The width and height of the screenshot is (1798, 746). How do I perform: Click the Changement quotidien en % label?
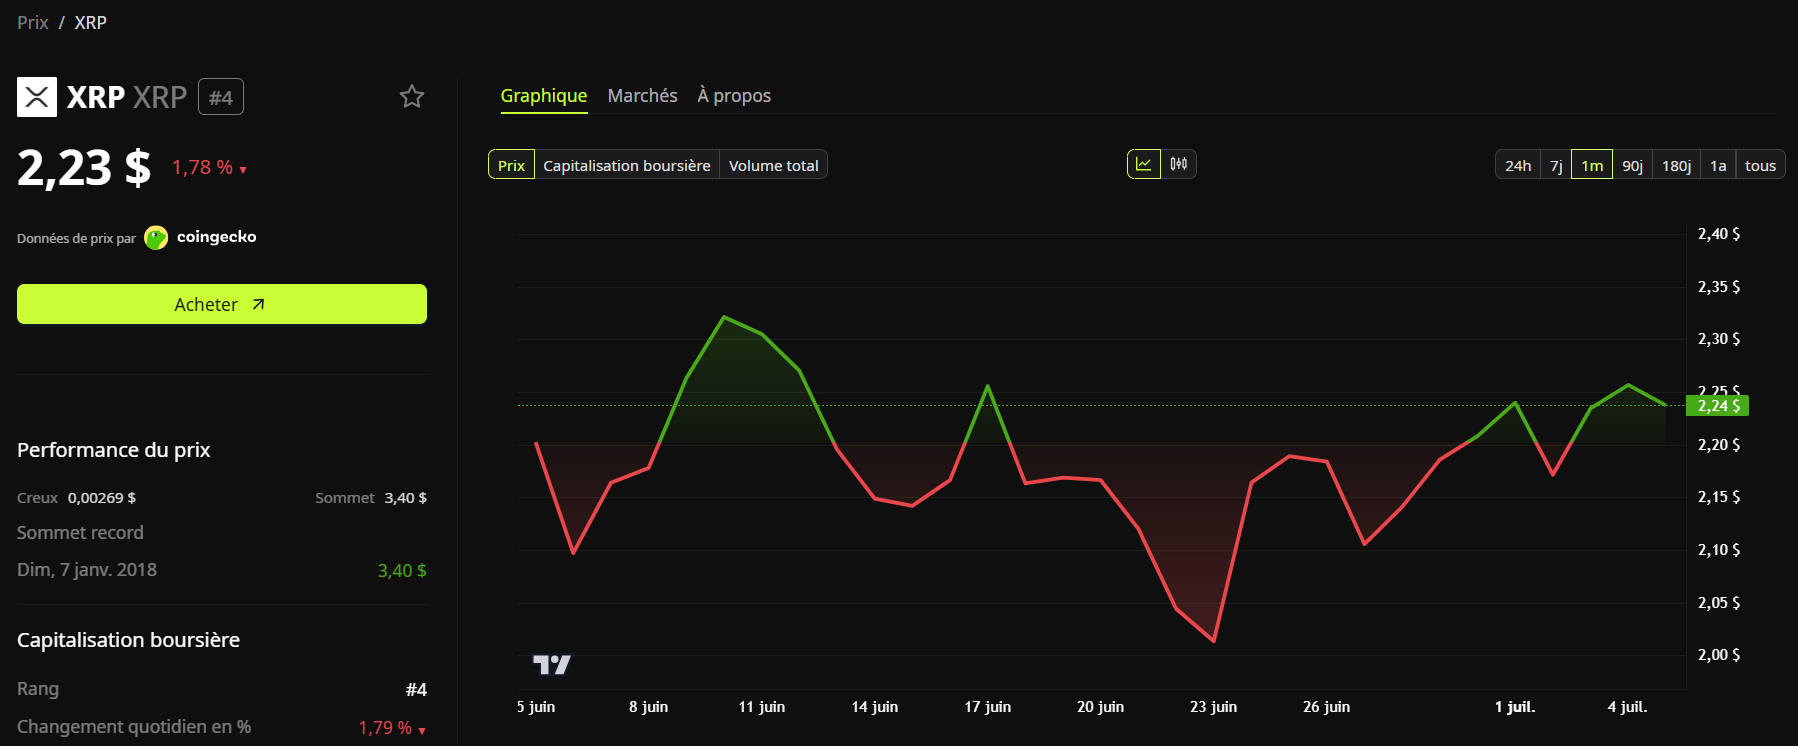(134, 727)
